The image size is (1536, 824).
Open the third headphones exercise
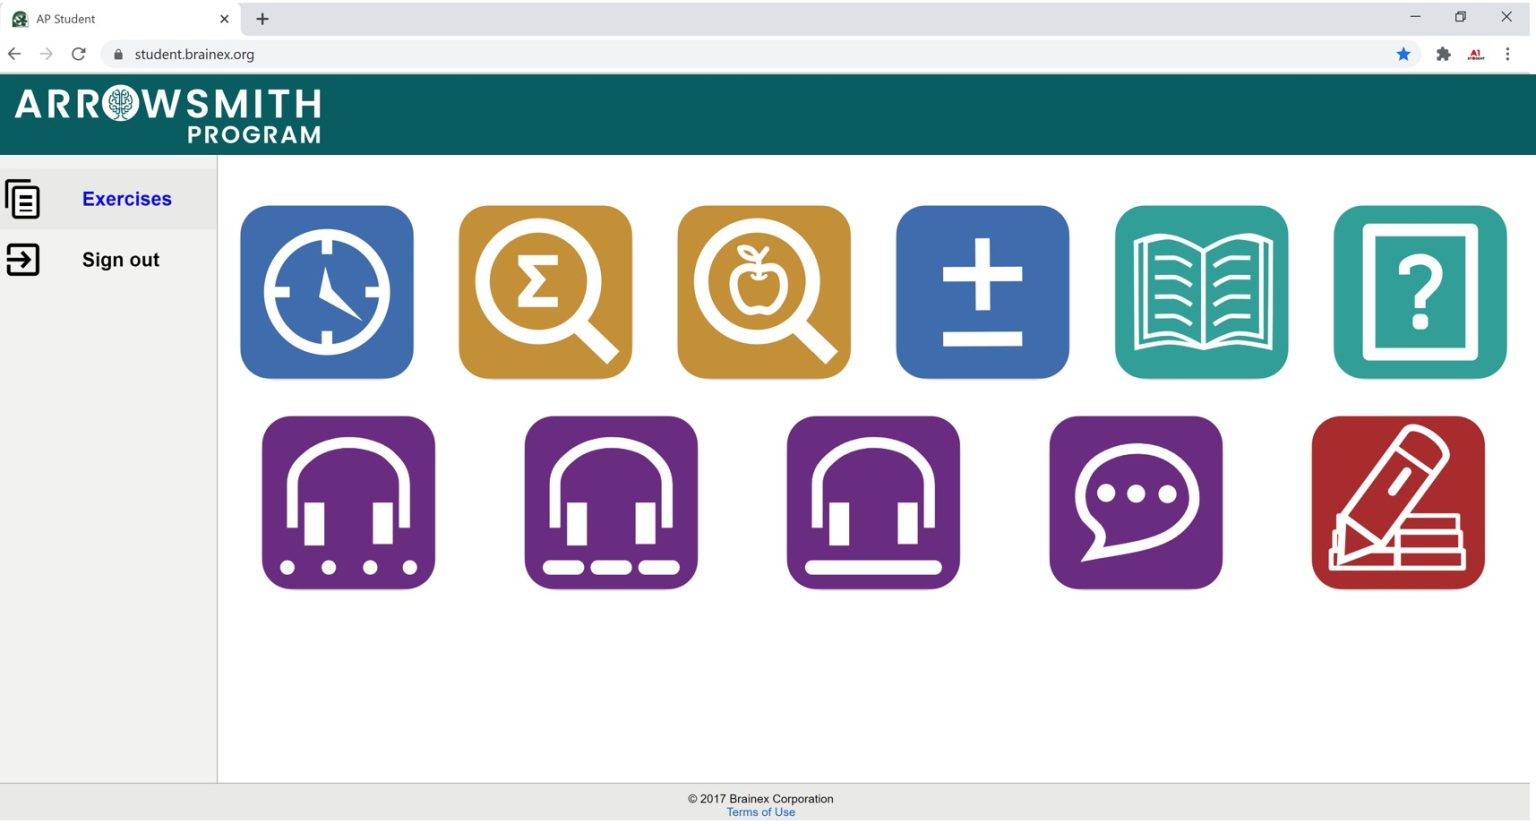point(873,502)
